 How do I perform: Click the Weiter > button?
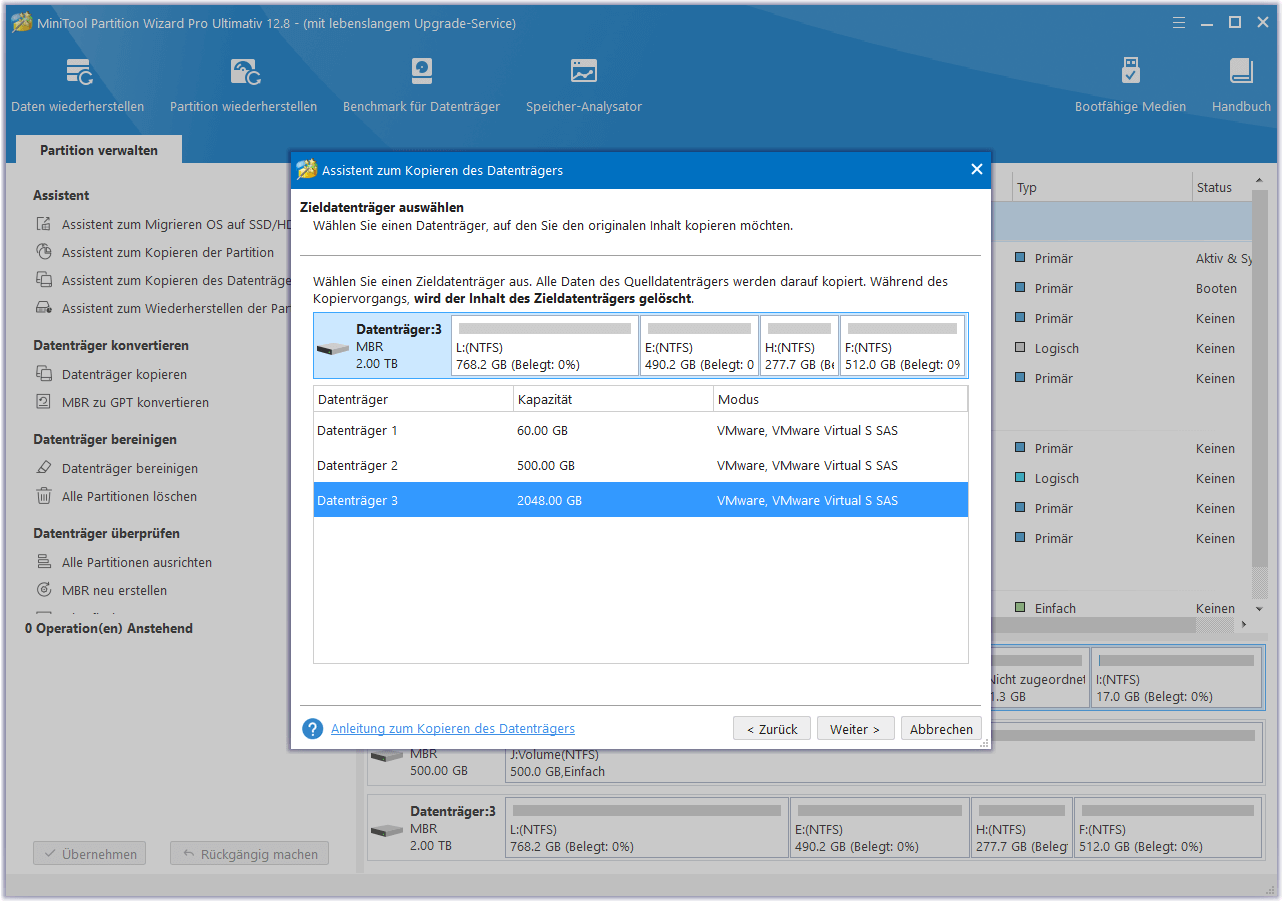tap(855, 729)
